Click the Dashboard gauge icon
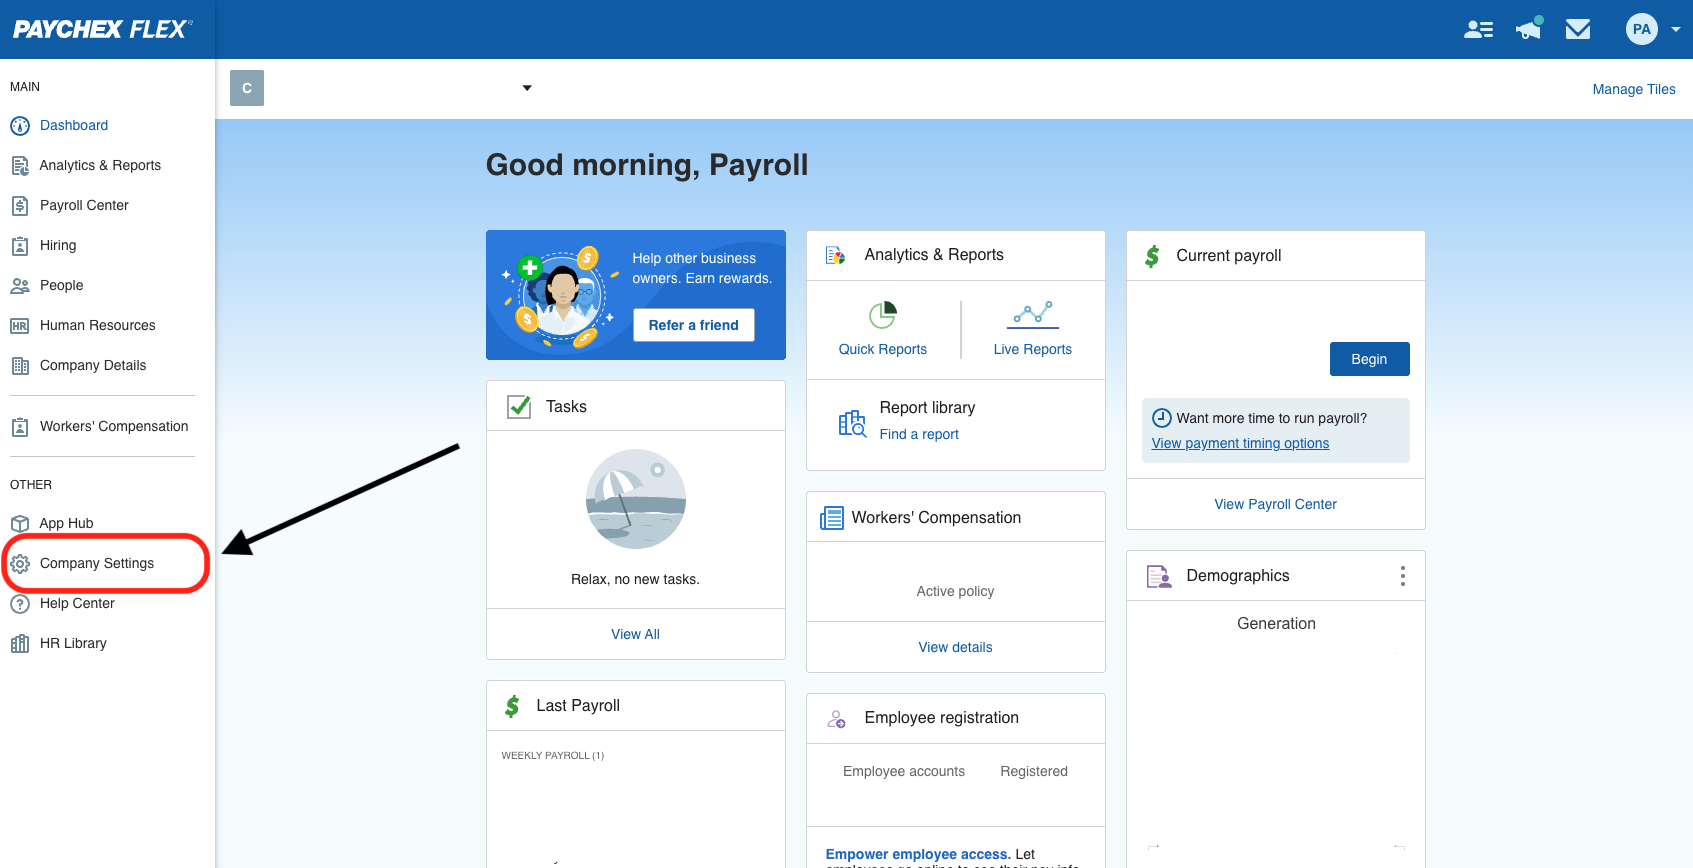Viewport: 1693px width, 868px height. 20,126
